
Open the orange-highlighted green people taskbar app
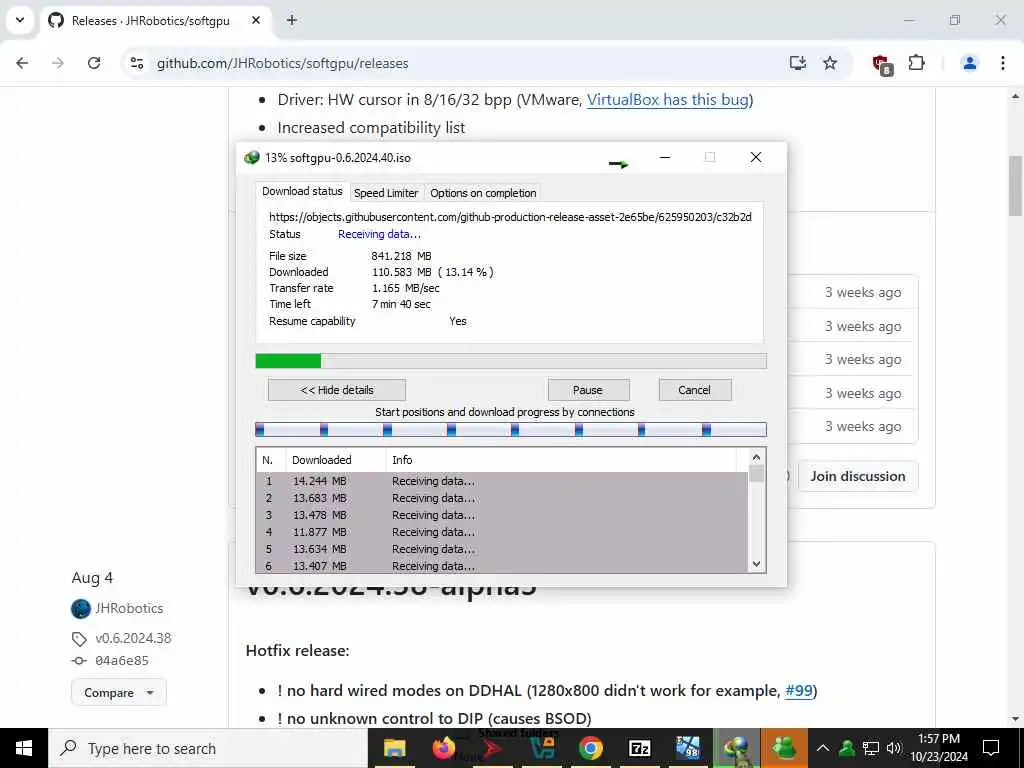point(784,748)
